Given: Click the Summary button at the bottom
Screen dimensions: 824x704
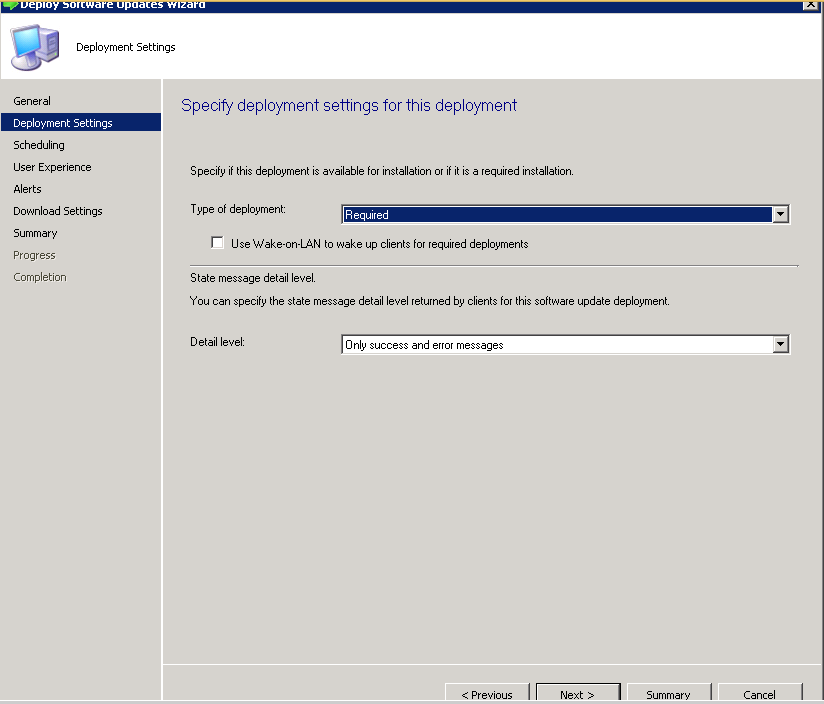Looking at the screenshot, I should pos(668,693).
